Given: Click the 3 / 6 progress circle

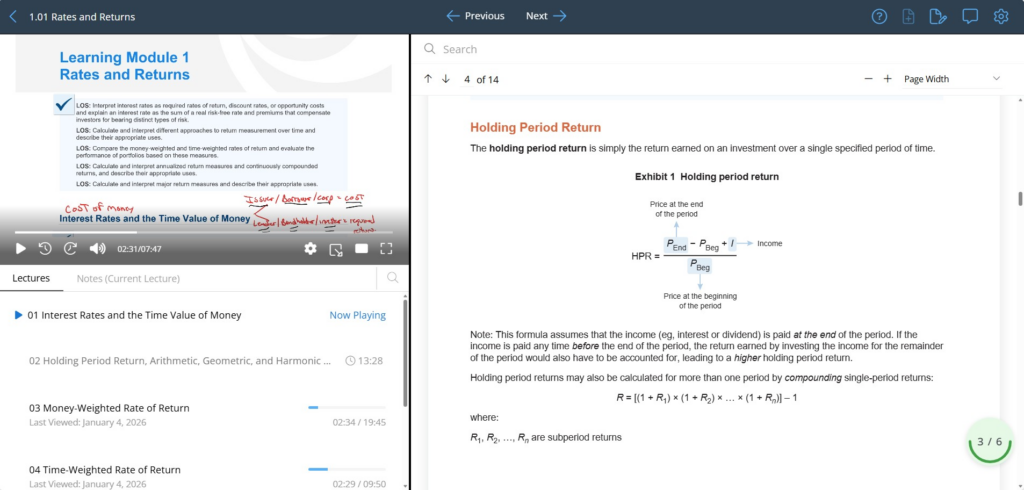Looking at the screenshot, I should [x=989, y=442].
